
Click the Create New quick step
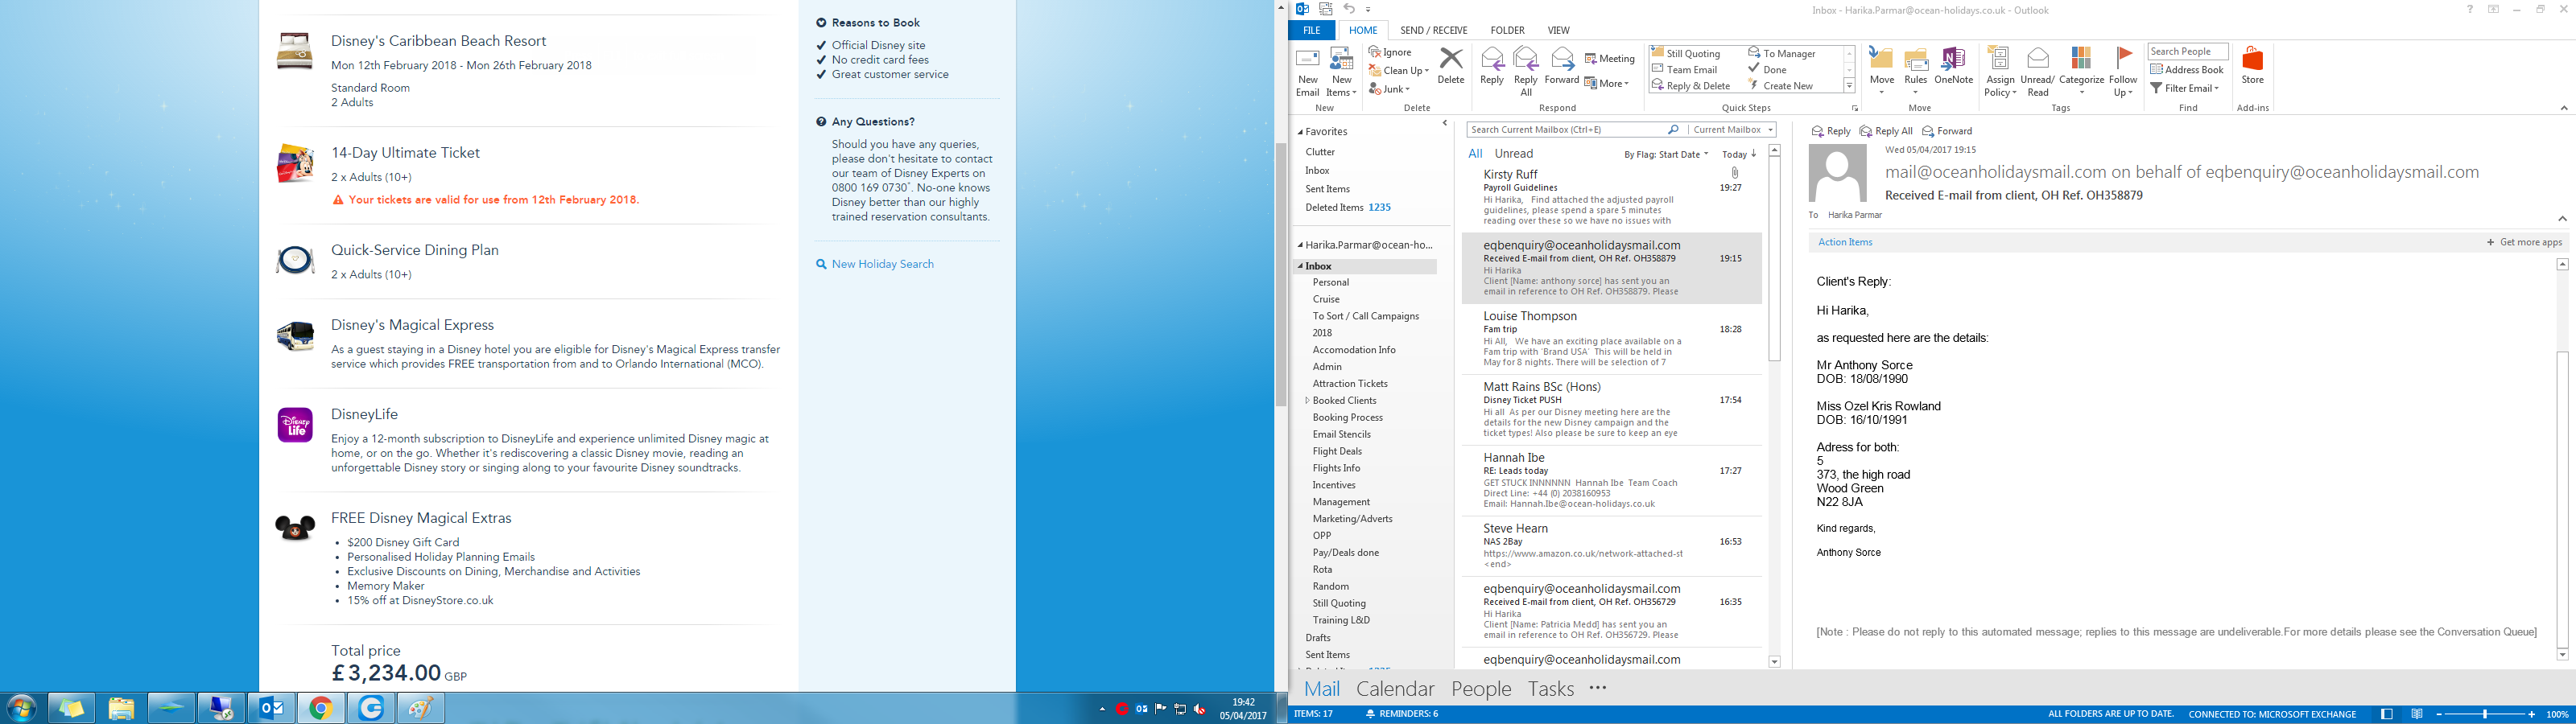[x=1781, y=86]
